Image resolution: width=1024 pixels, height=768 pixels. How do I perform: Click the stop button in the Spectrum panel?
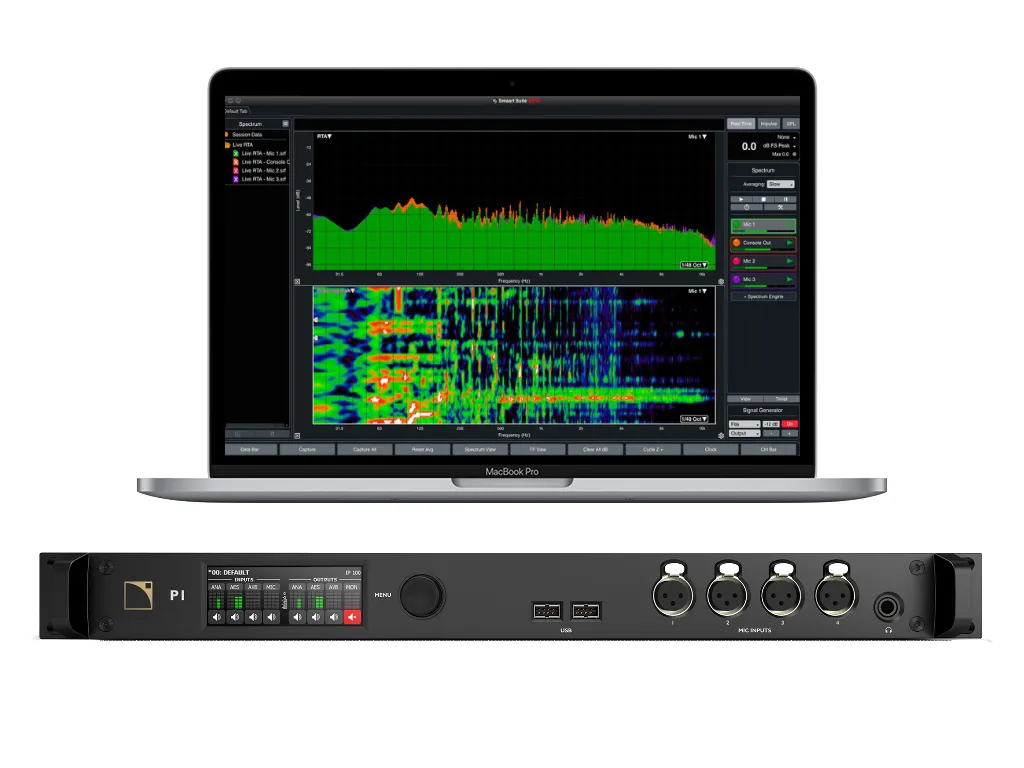click(763, 199)
